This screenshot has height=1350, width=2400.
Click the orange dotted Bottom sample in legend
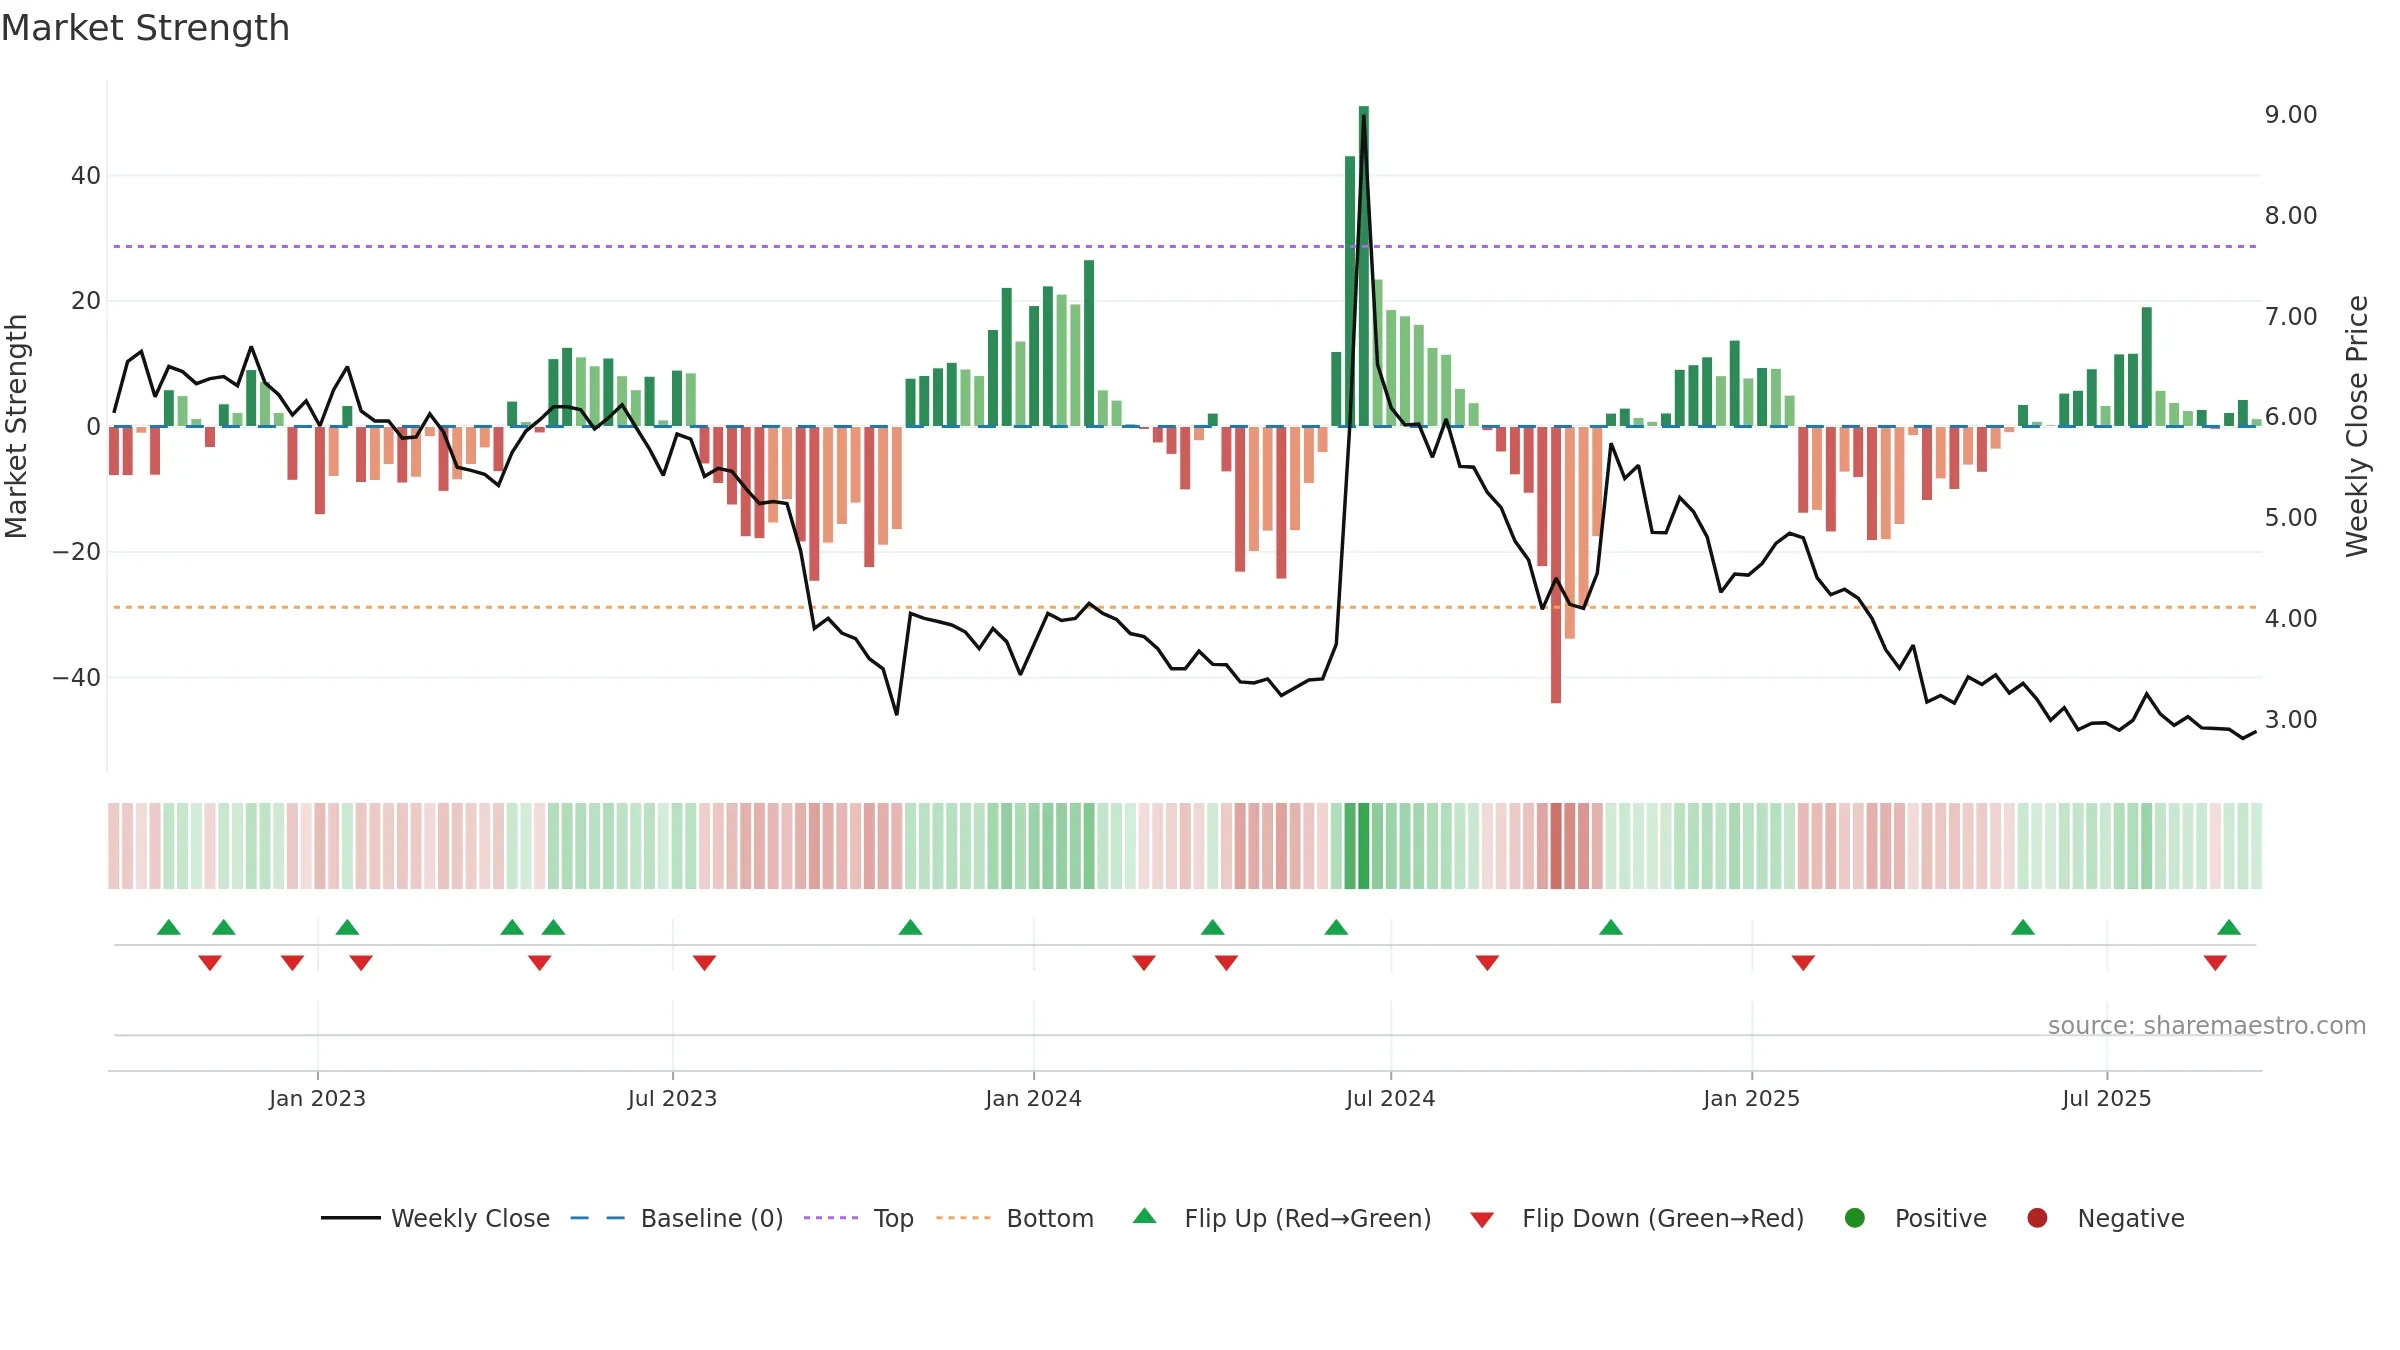[x=964, y=1218]
